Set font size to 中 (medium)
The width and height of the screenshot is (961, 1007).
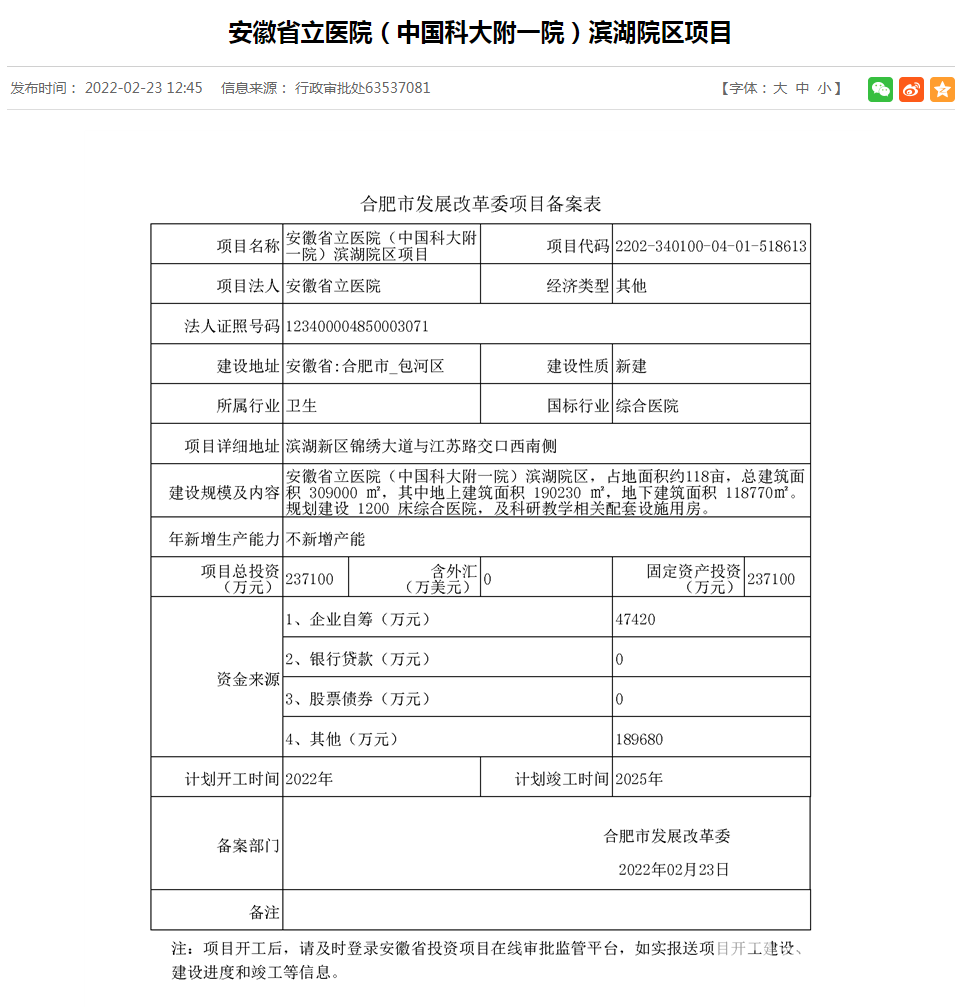802,89
